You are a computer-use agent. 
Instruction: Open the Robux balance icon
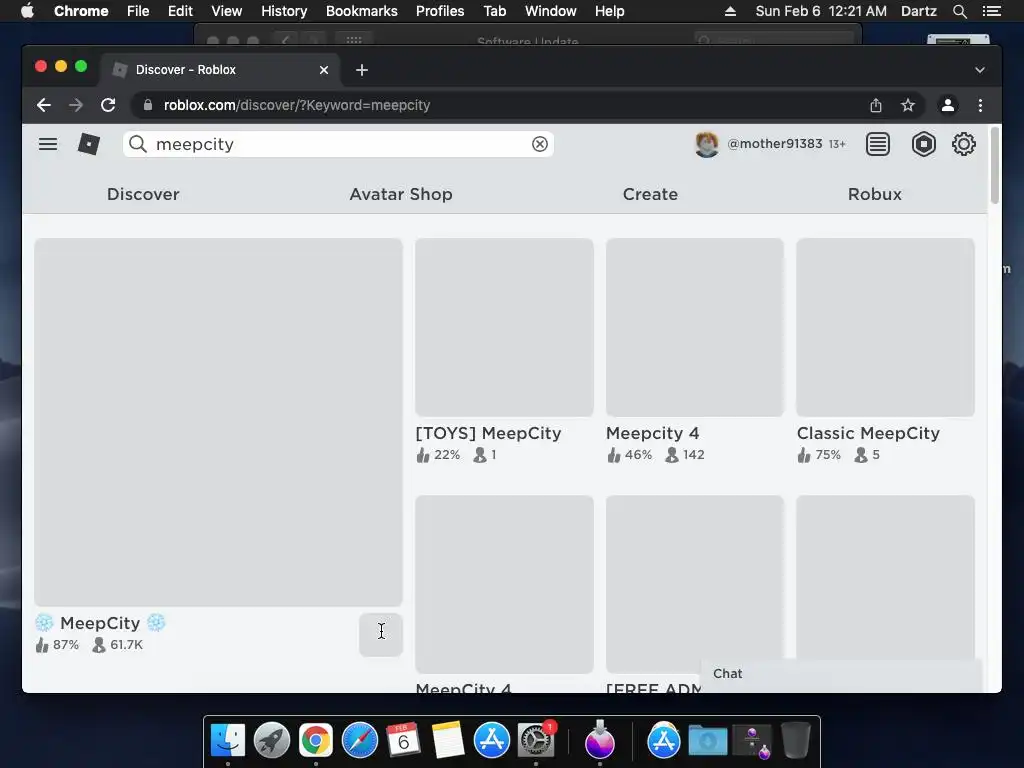tap(923, 144)
